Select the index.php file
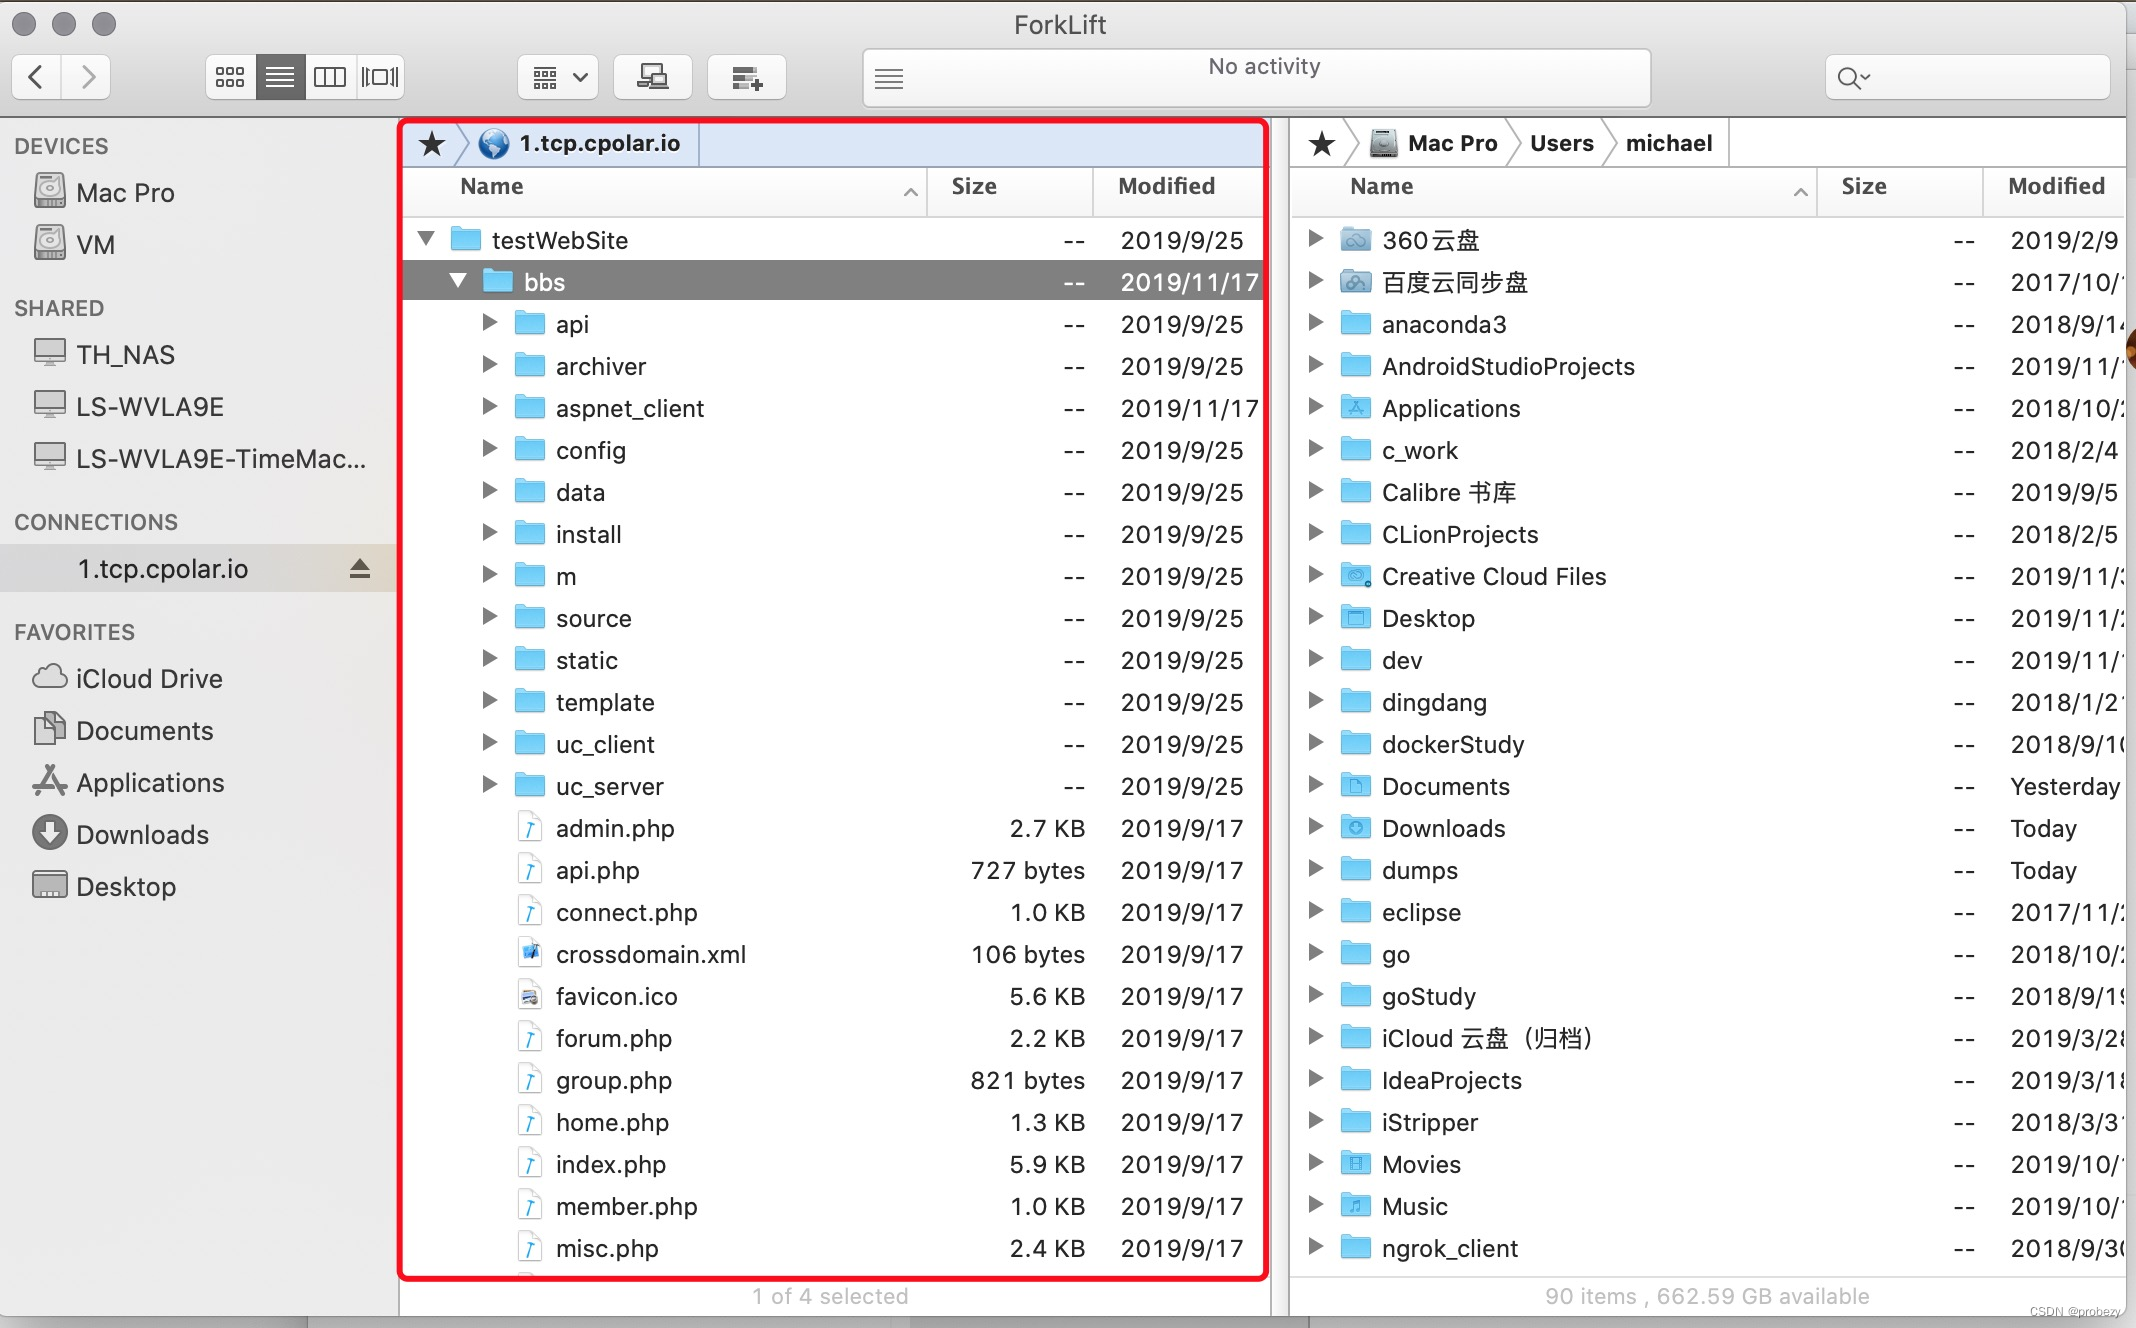 pos(612,1164)
